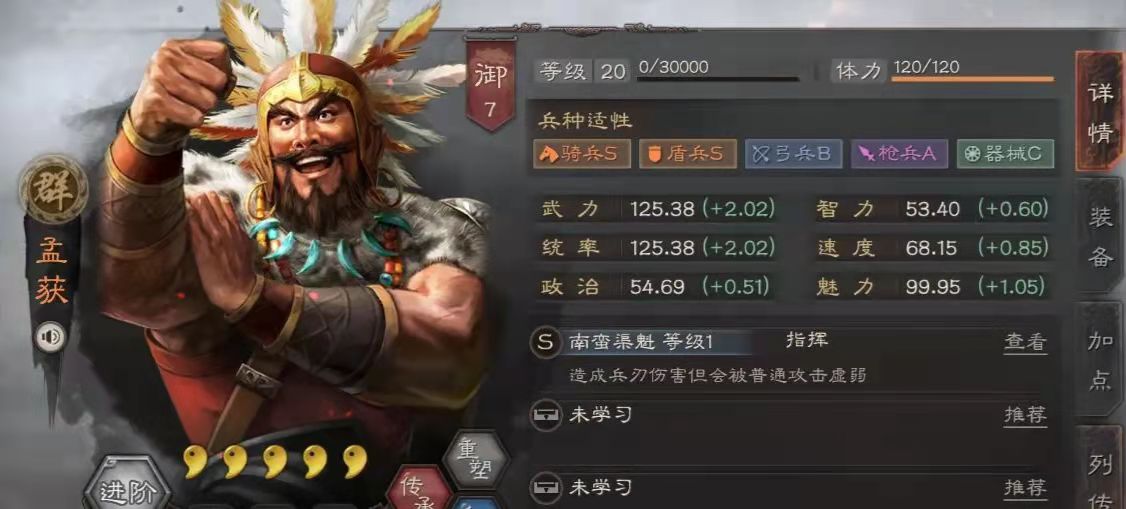Open the 加点 tab
The height and width of the screenshot is (509, 1126).
tap(1099, 360)
